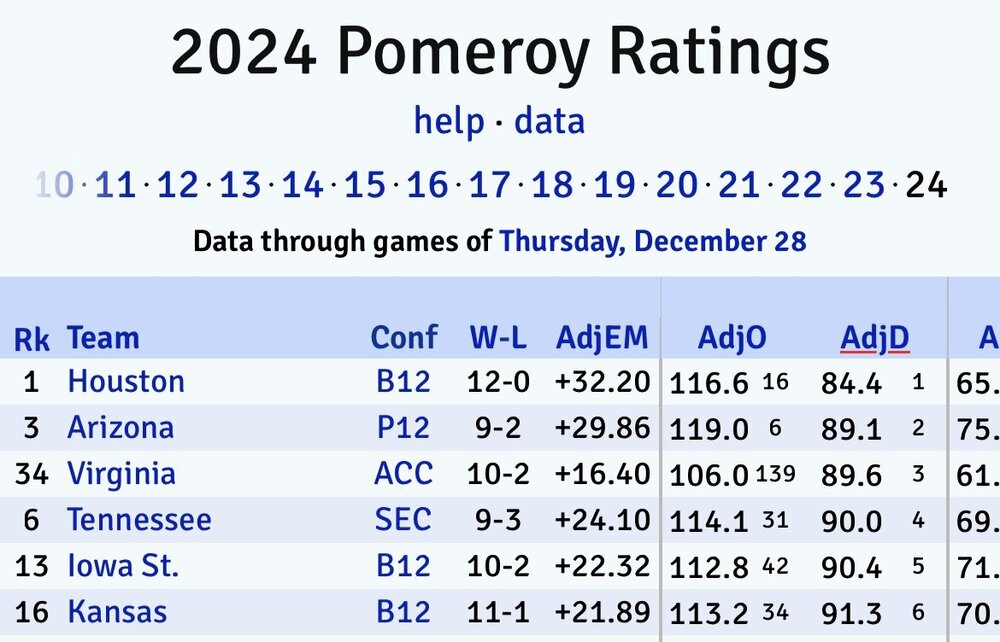Open the Arizona team page

(121, 428)
